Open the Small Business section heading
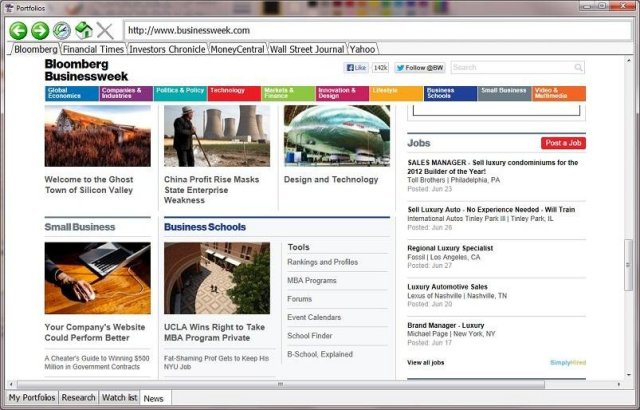This screenshot has height=410, width=640. coord(80,227)
